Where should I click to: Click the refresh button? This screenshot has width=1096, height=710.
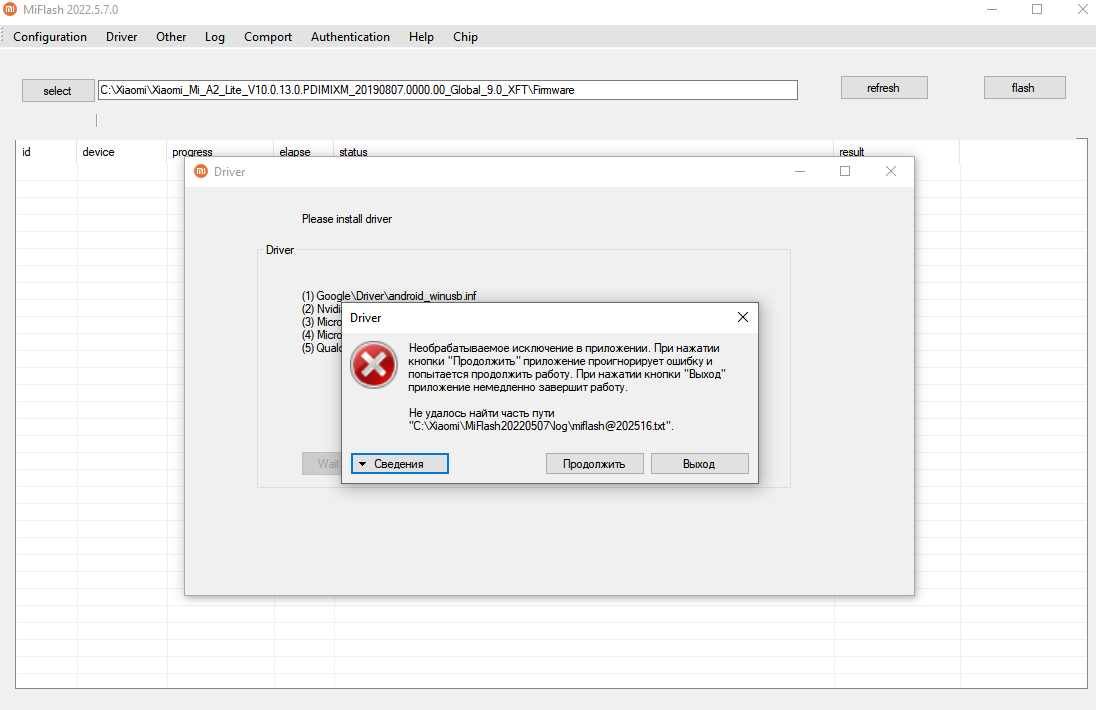coord(883,88)
